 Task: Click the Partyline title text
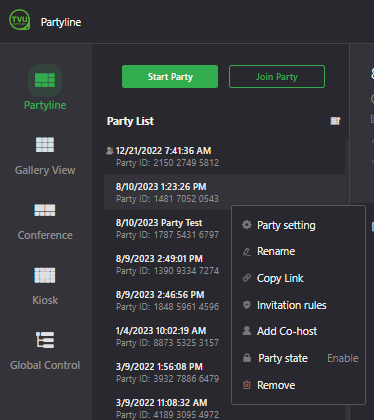point(61,22)
